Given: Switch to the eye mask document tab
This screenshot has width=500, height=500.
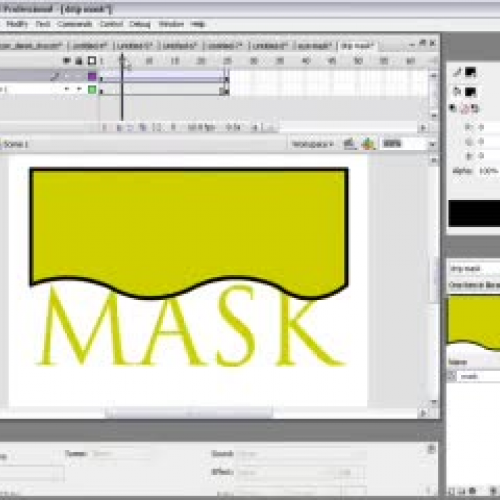Looking at the screenshot, I should coord(314,45).
